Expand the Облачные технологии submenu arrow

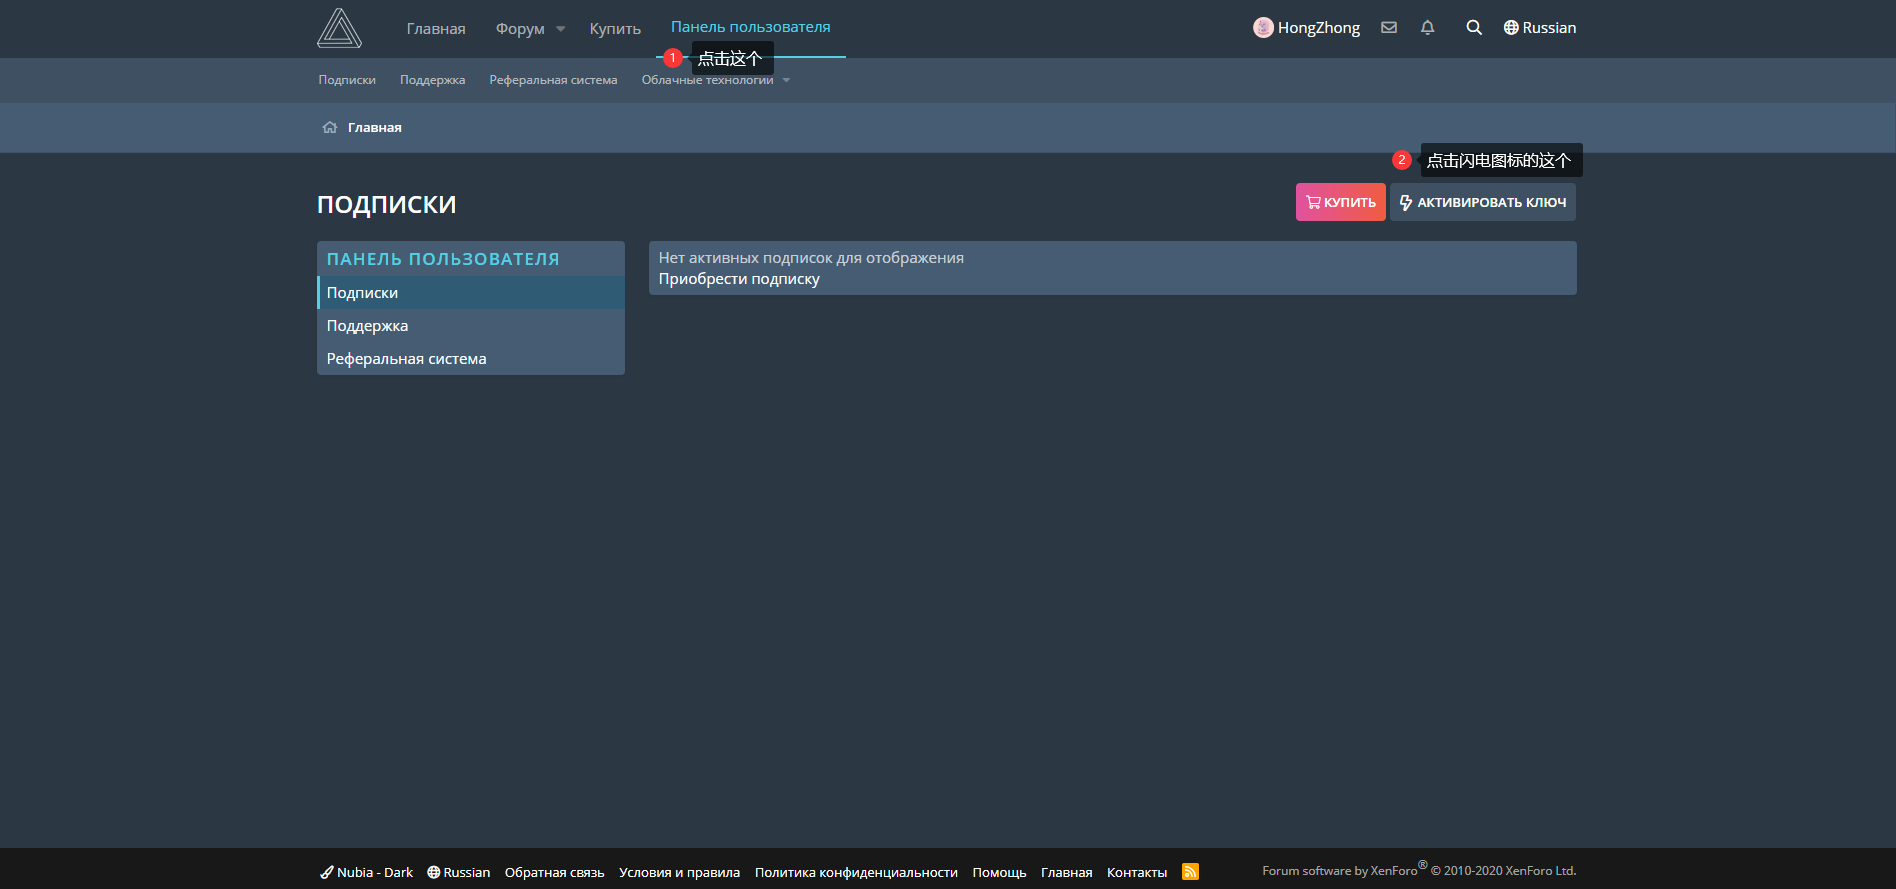(x=786, y=80)
